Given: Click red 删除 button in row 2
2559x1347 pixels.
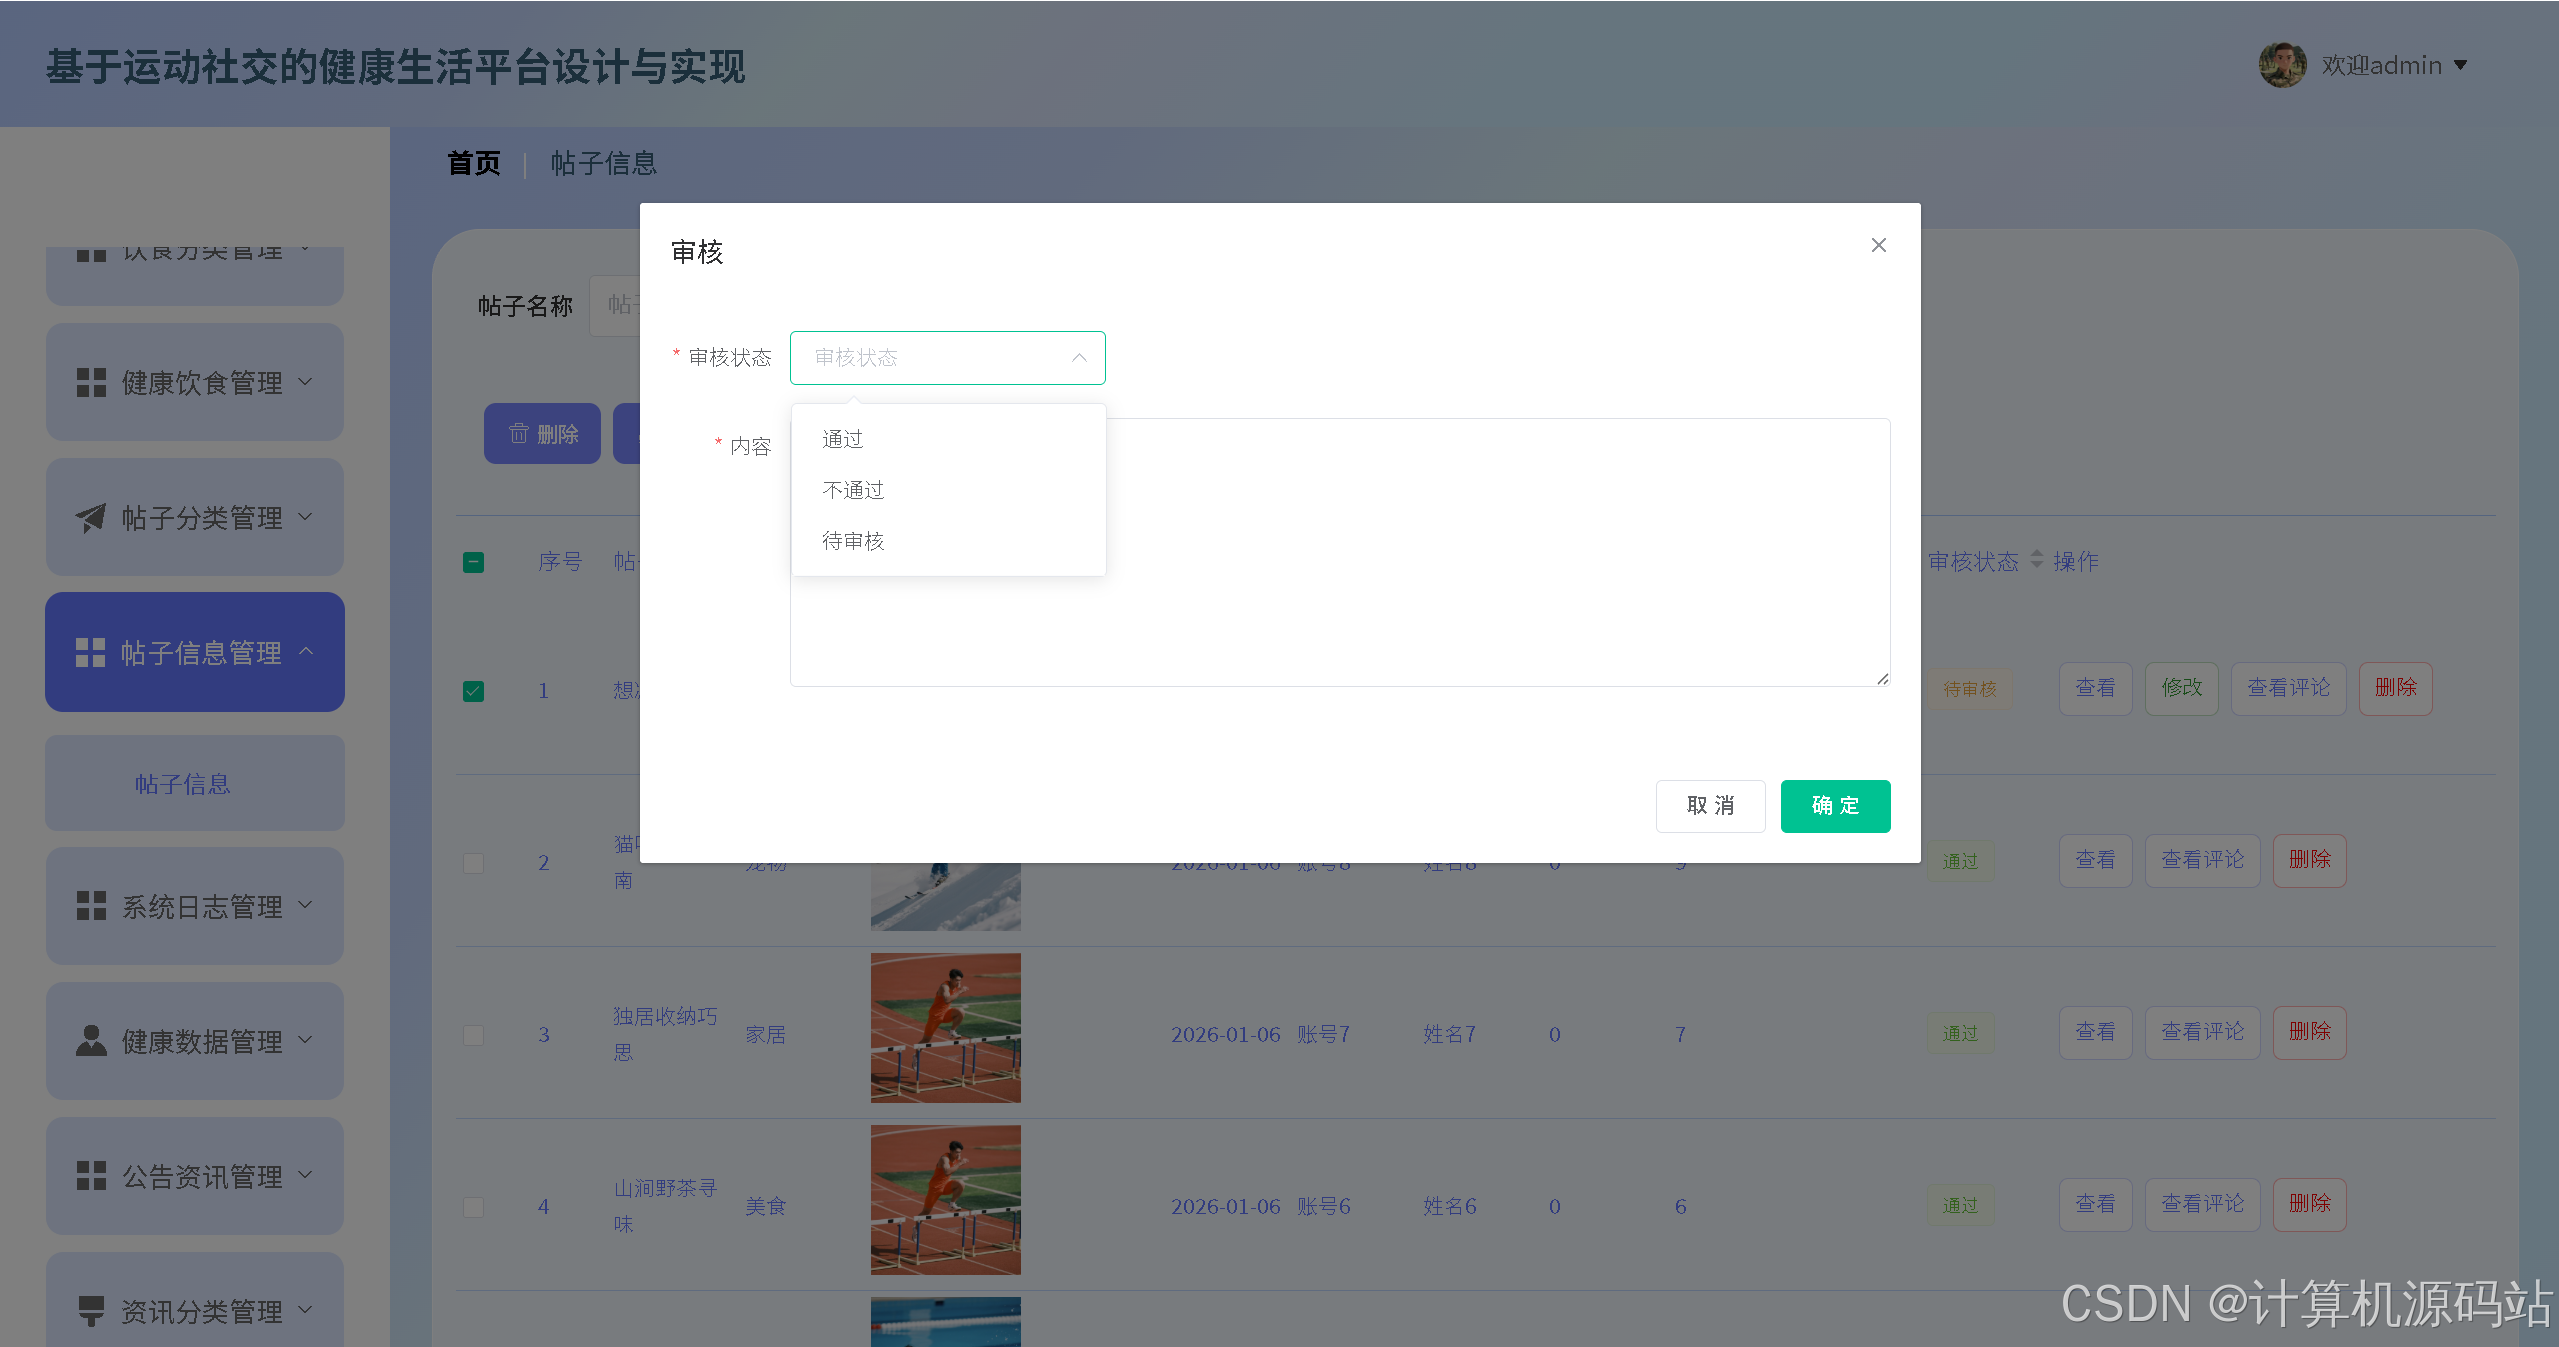Looking at the screenshot, I should click(x=2309, y=860).
